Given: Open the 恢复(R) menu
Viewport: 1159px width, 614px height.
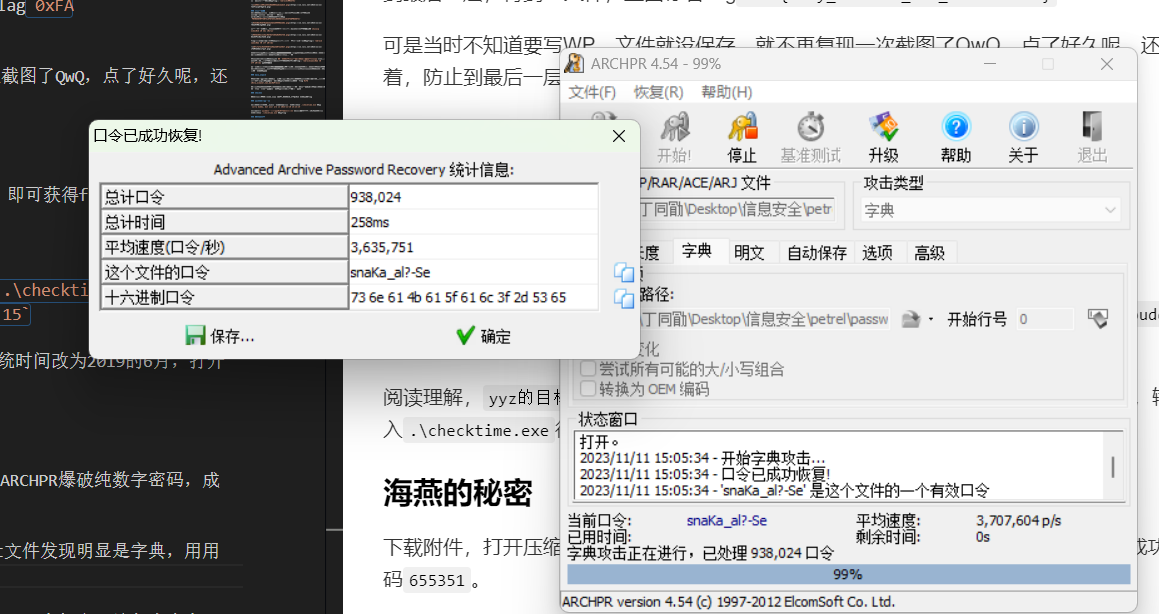Looking at the screenshot, I should click(x=658, y=92).
